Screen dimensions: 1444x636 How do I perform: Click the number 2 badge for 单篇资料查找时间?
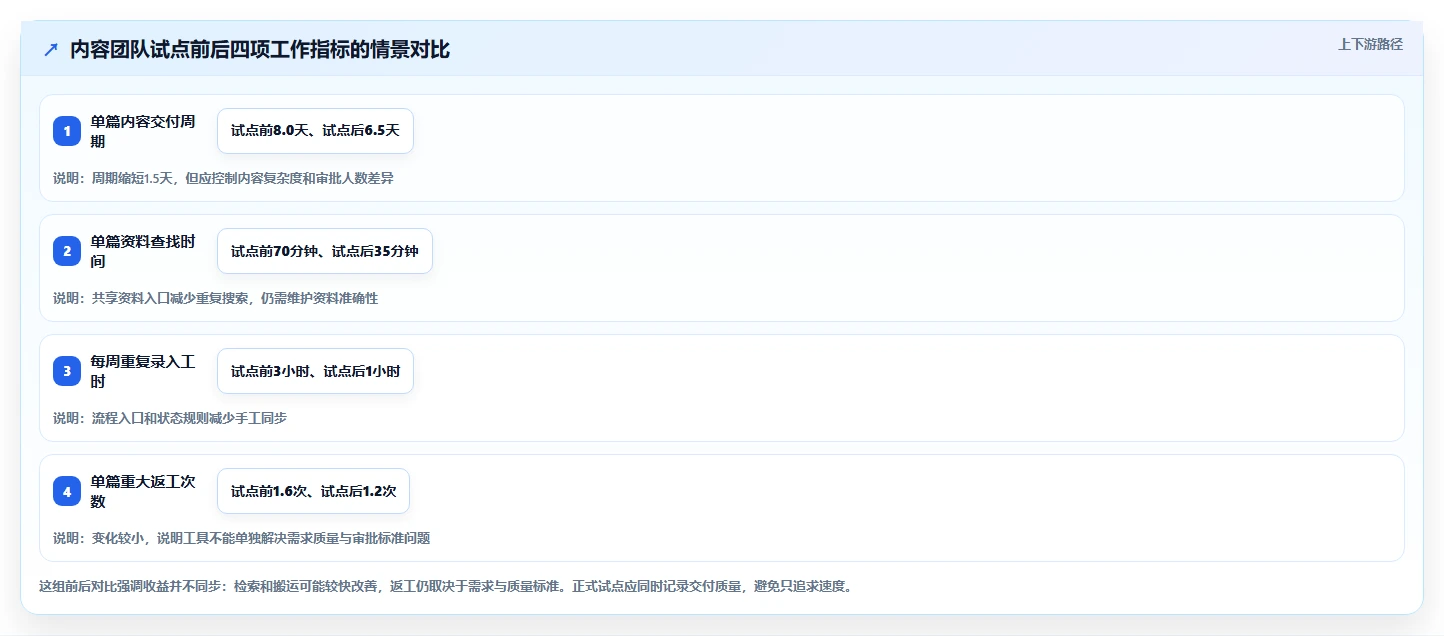(67, 251)
